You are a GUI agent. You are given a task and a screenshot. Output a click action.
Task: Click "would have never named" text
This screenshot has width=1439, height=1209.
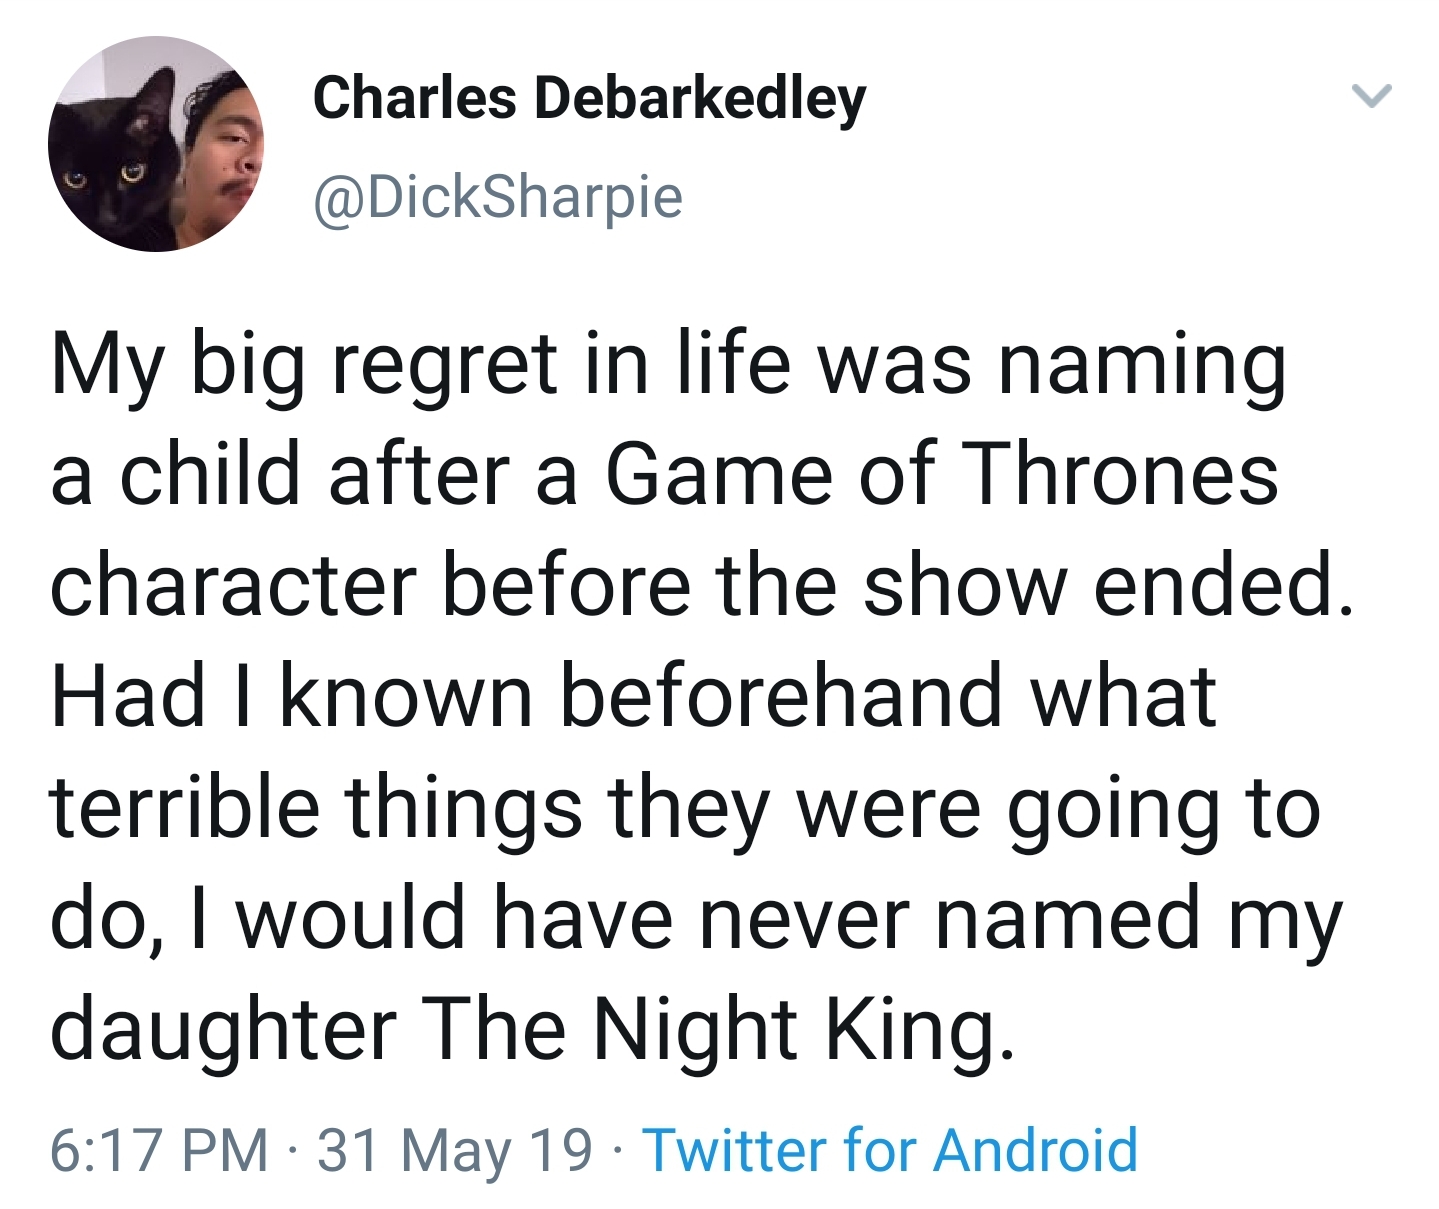pyautogui.click(x=717, y=918)
